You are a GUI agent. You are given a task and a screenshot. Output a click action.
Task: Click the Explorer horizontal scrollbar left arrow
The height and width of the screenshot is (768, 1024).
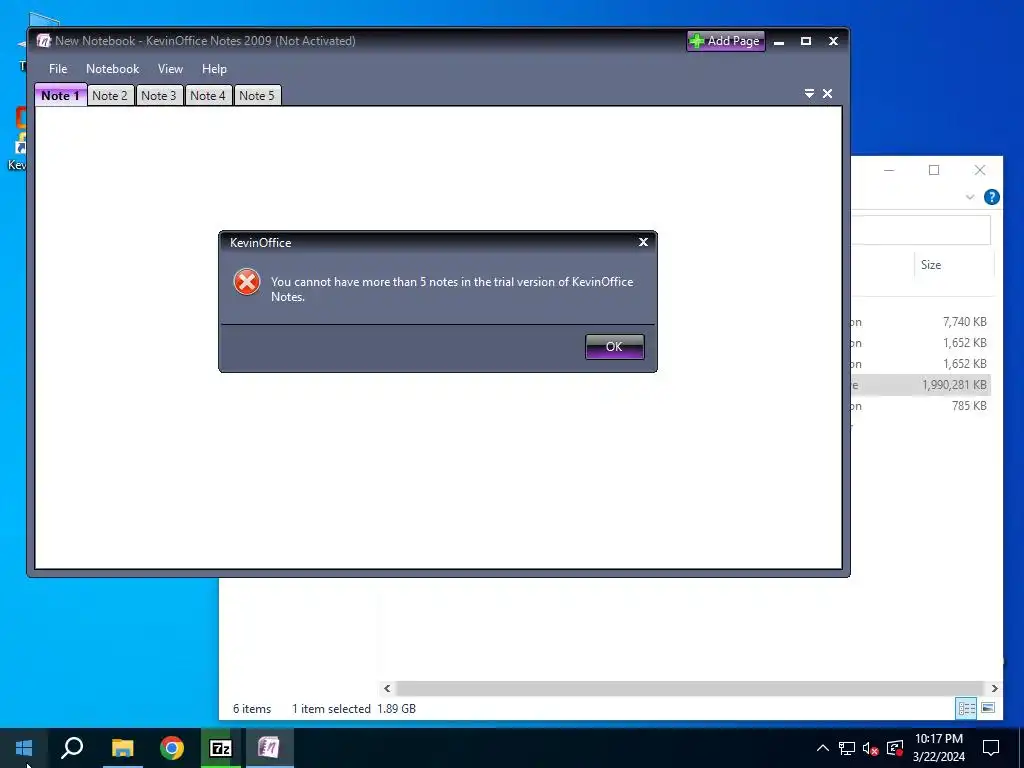pos(387,688)
